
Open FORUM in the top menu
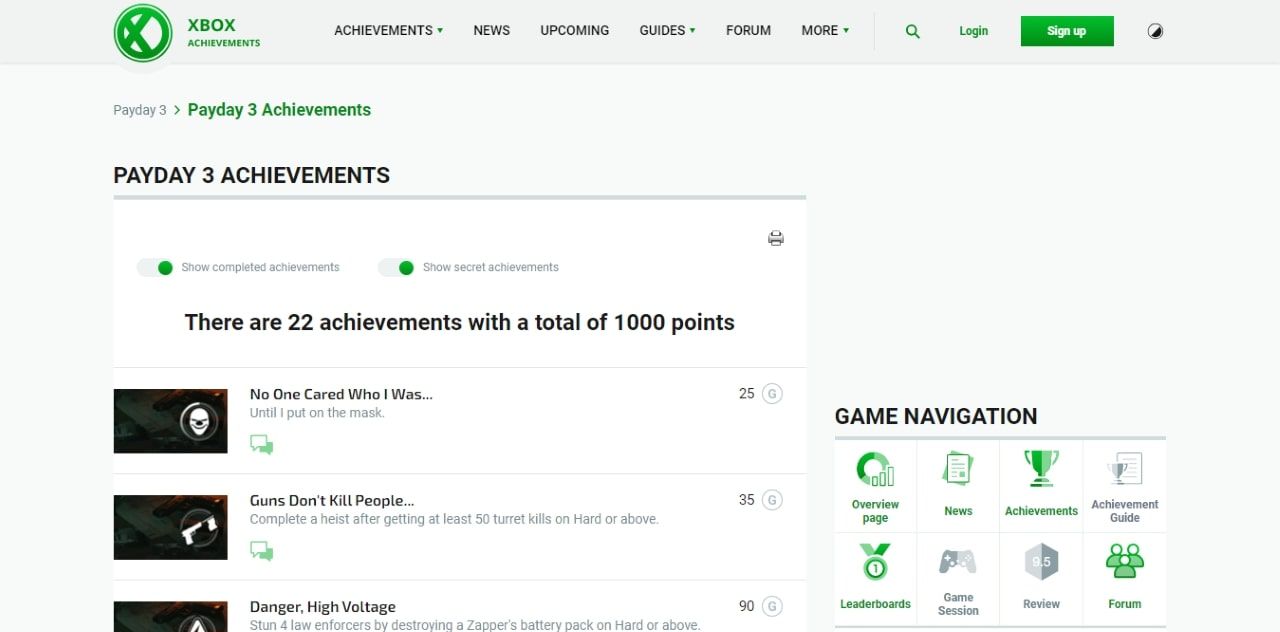(x=748, y=30)
